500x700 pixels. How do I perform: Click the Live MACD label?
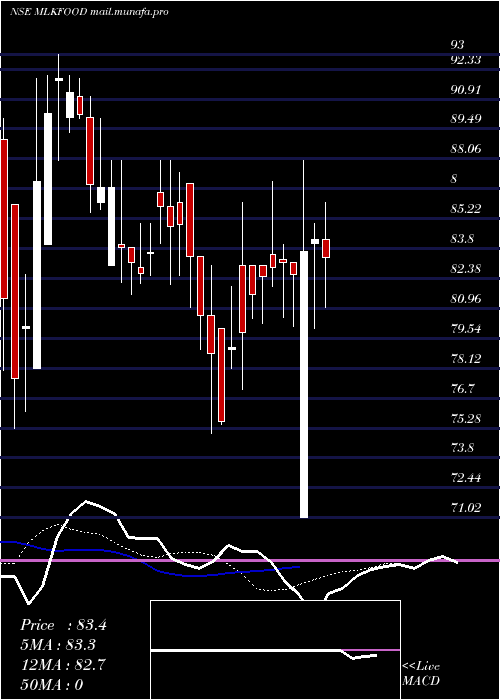(x=421, y=673)
